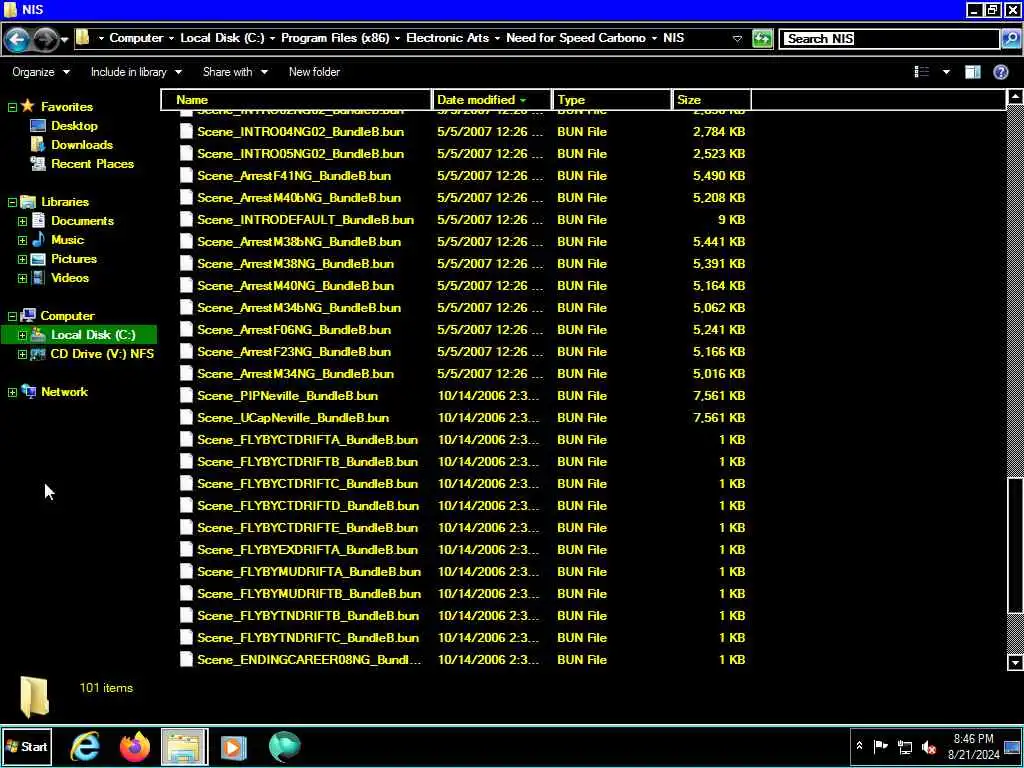Open Desktop in Favorites

tap(74, 126)
